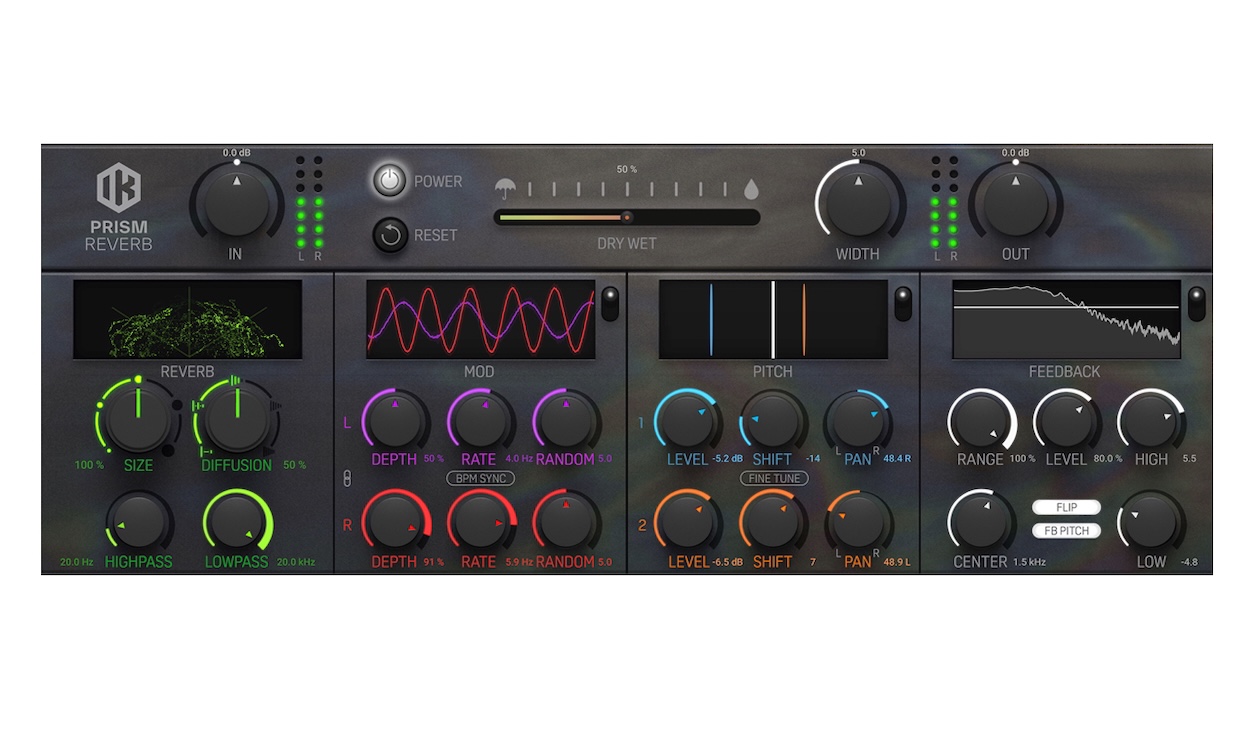This screenshot has width=1260, height=756.
Task: Click the SIZE value 100 %
Action: tap(89, 465)
